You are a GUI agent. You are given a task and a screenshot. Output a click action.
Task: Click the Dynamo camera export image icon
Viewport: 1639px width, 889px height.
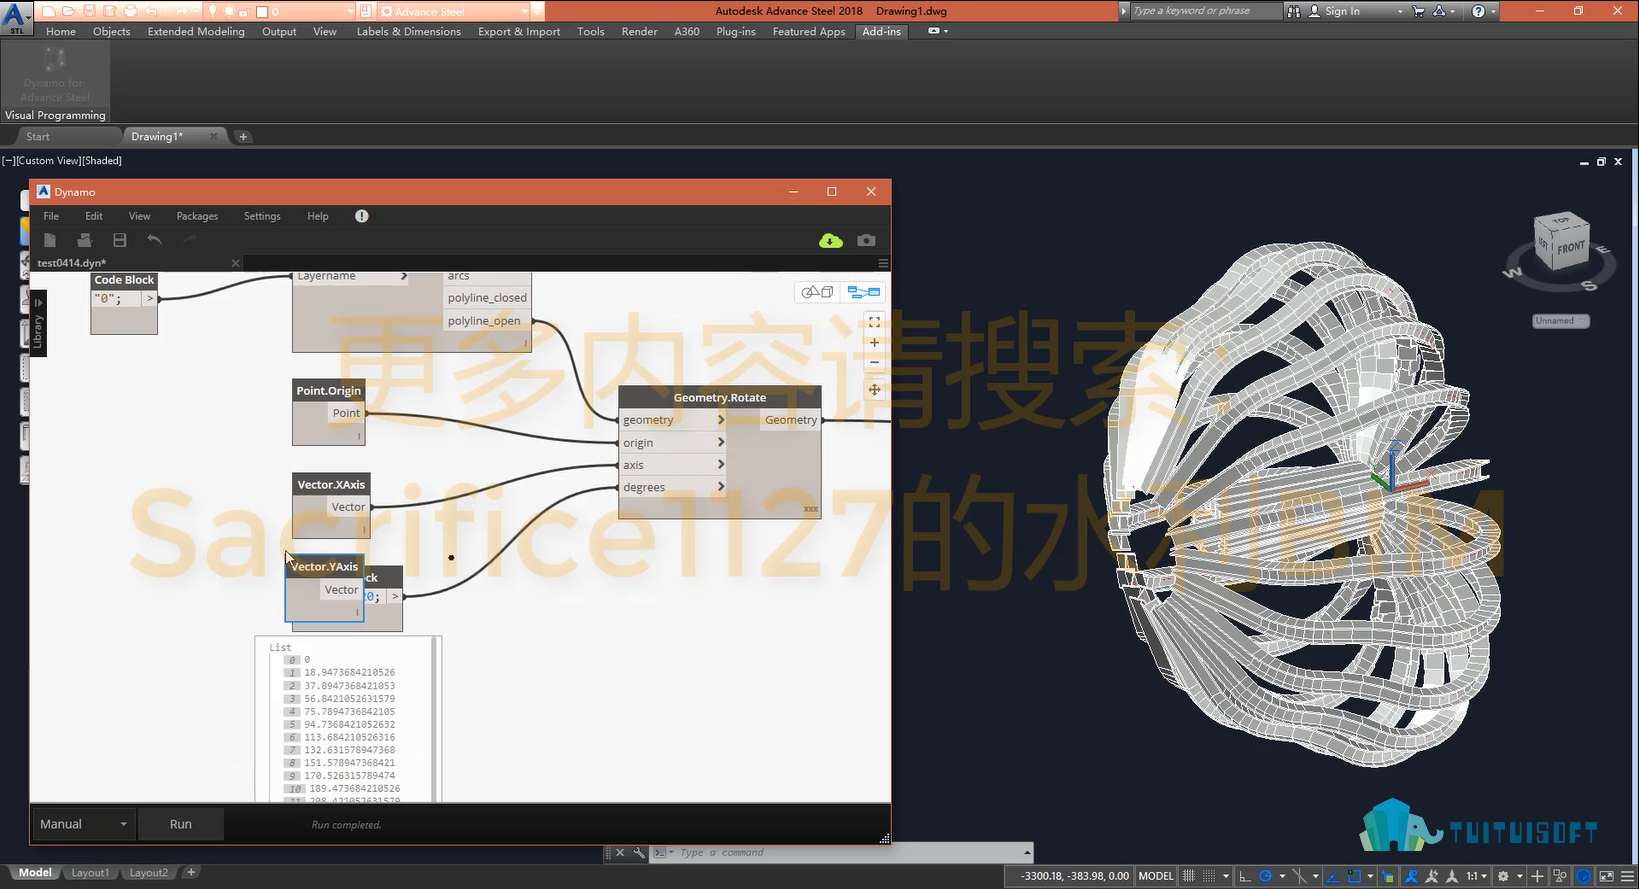866,241
